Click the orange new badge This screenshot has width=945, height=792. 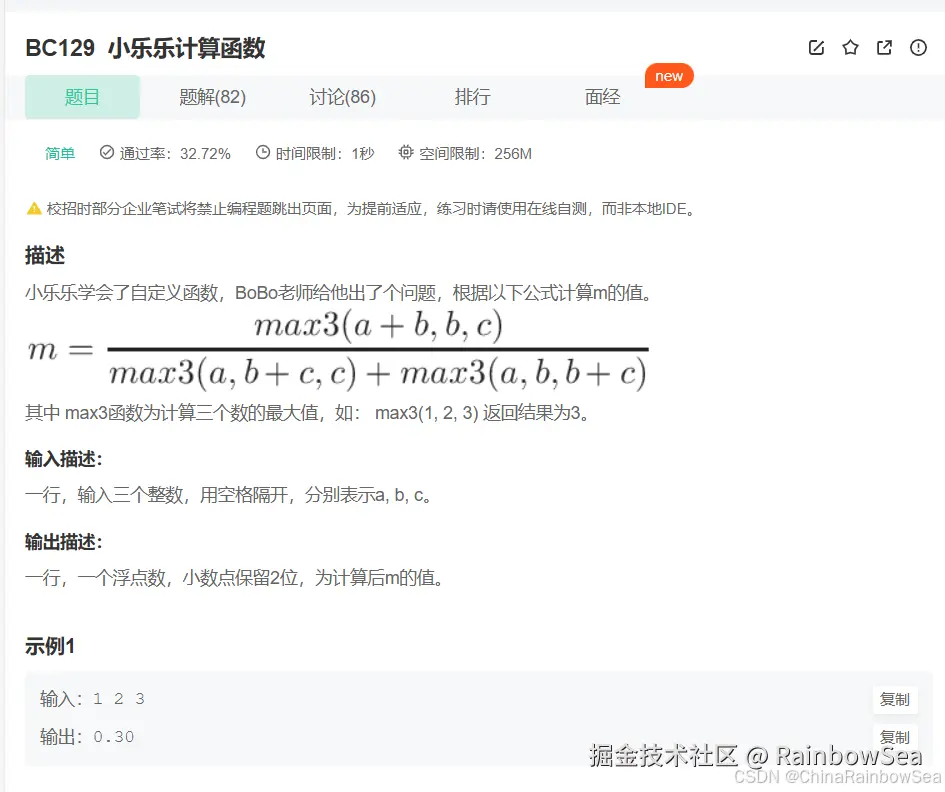(x=669, y=75)
